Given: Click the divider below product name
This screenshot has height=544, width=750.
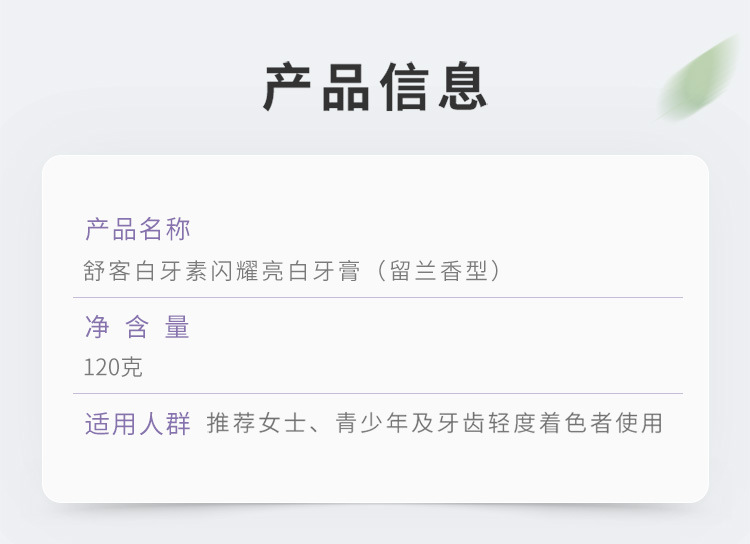Looking at the screenshot, I should (x=378, y=297).
